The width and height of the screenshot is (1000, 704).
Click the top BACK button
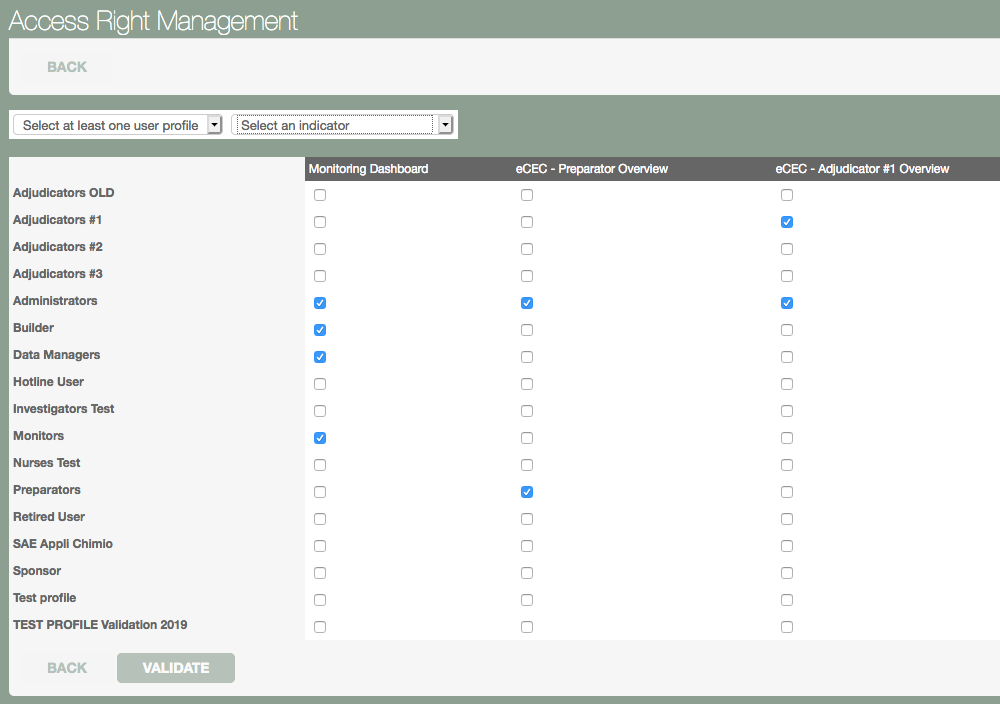tap(67, 67)
